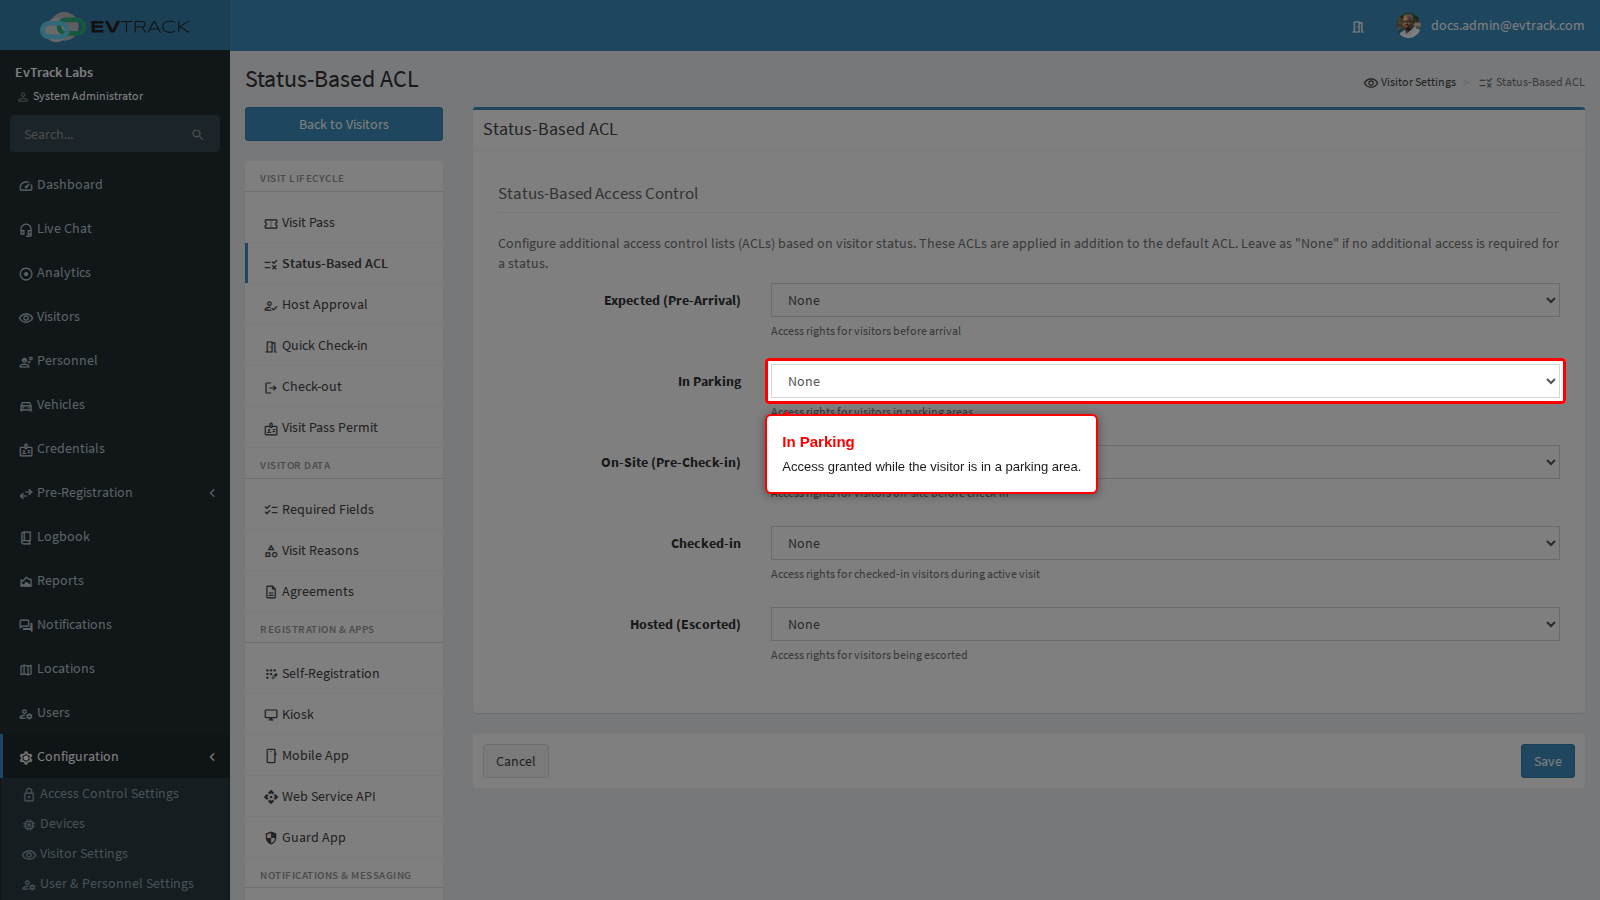Open Self-Registration settings item
Image resolution: width=1600 pixels, height=900 pixels.
(344, 673)
